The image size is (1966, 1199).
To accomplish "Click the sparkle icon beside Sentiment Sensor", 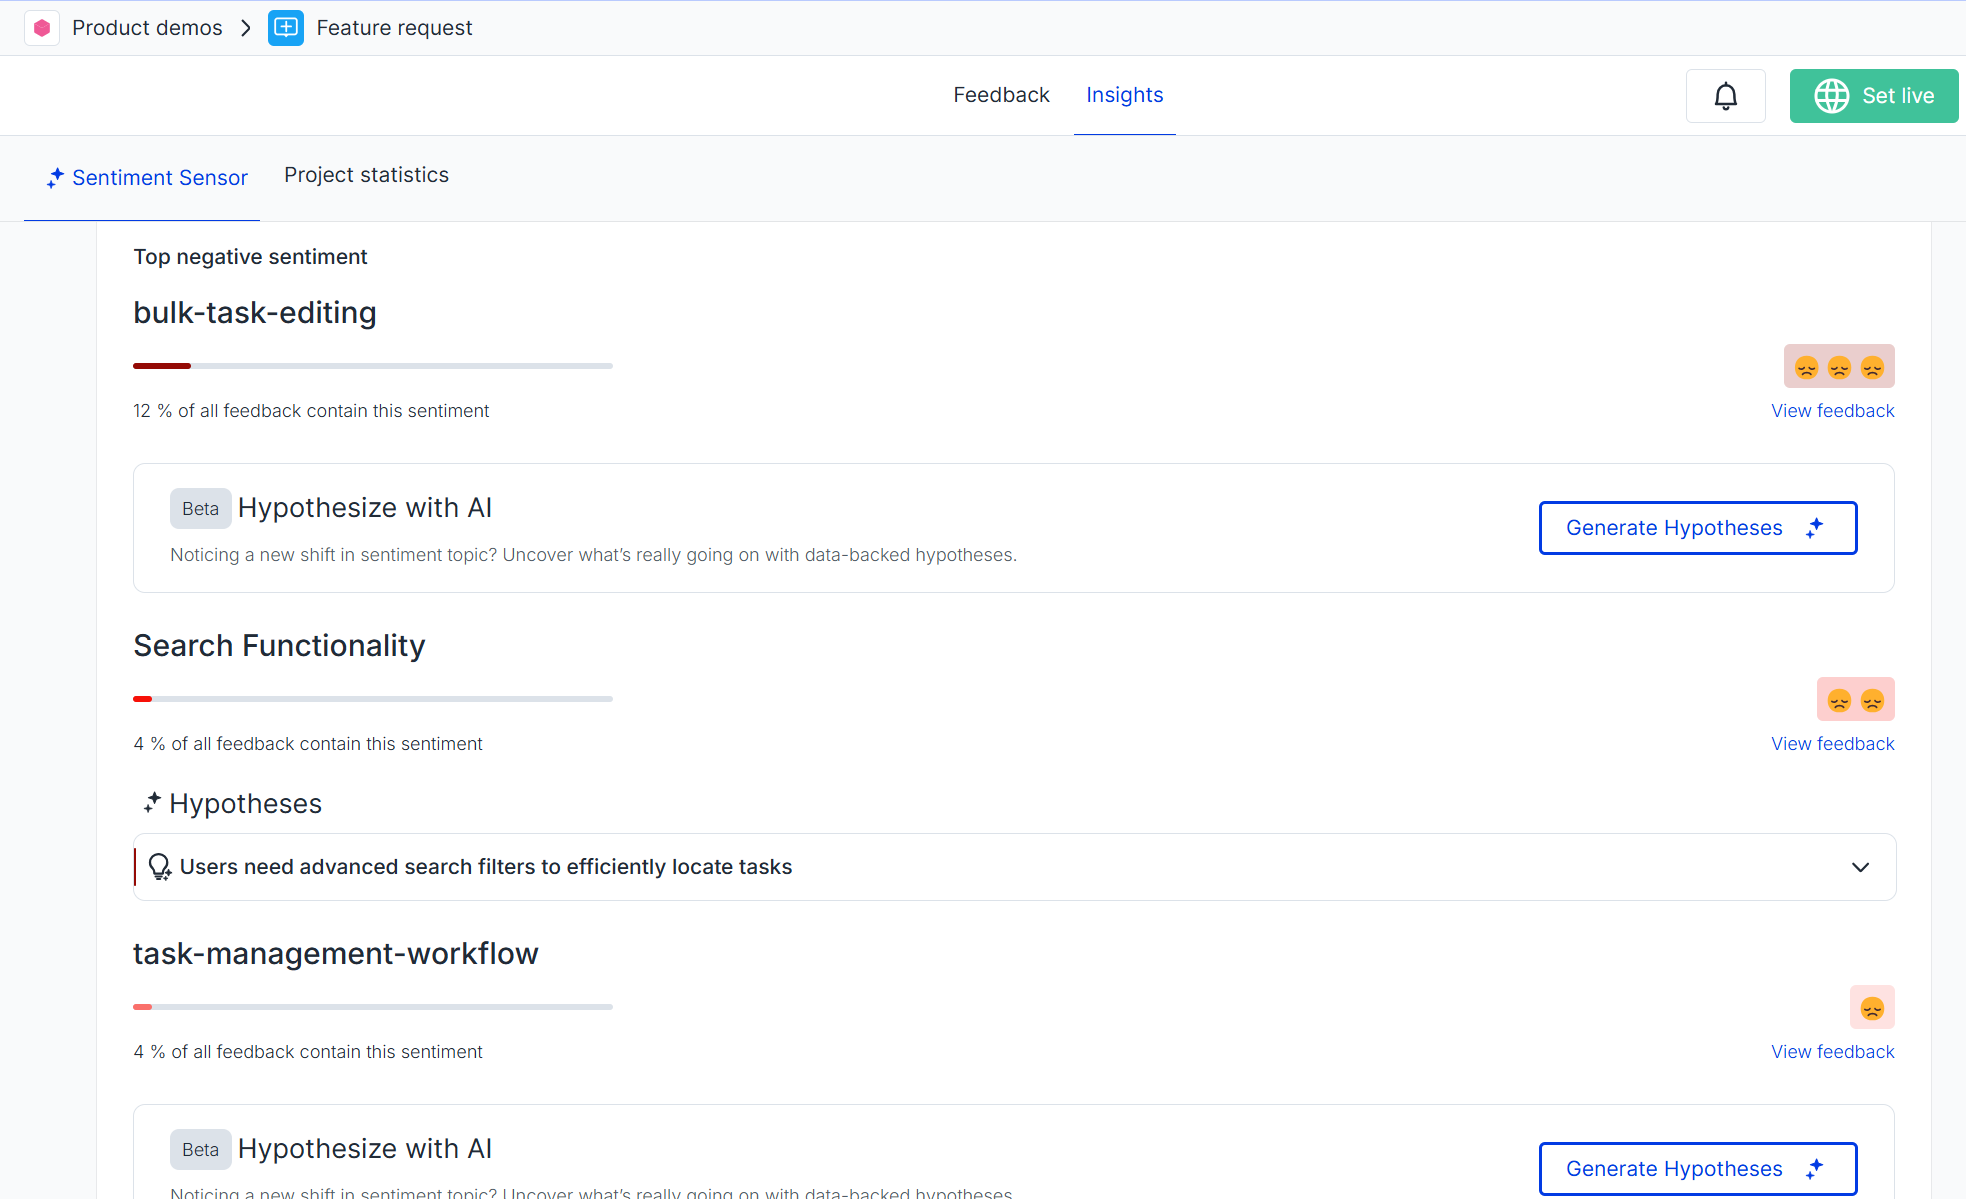I will [55, 178].
